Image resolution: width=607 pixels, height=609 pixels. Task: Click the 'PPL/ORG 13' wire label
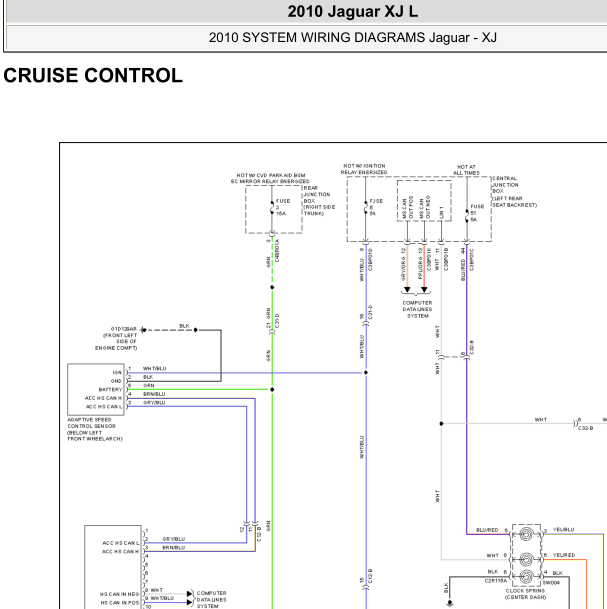point(420,264)
